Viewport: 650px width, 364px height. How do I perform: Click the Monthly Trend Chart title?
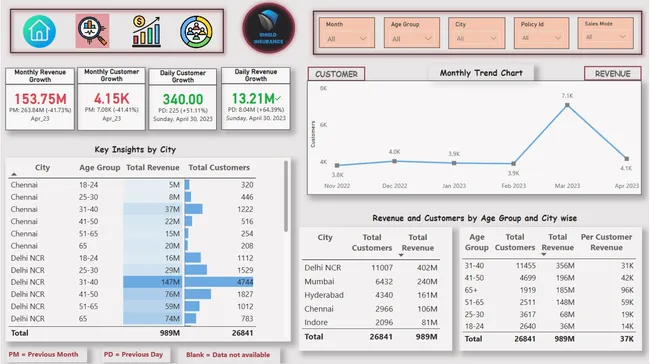coord(481,73)
